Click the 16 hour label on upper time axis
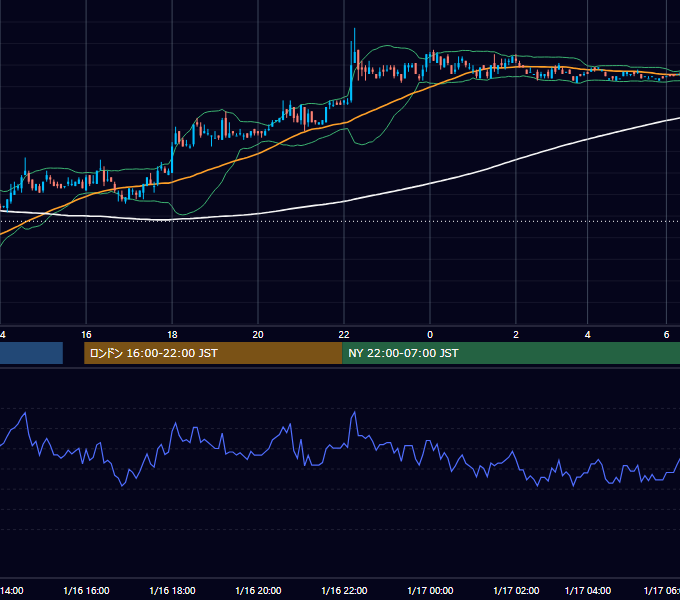Viewport: 680px width, 600px height. (86, 335)
